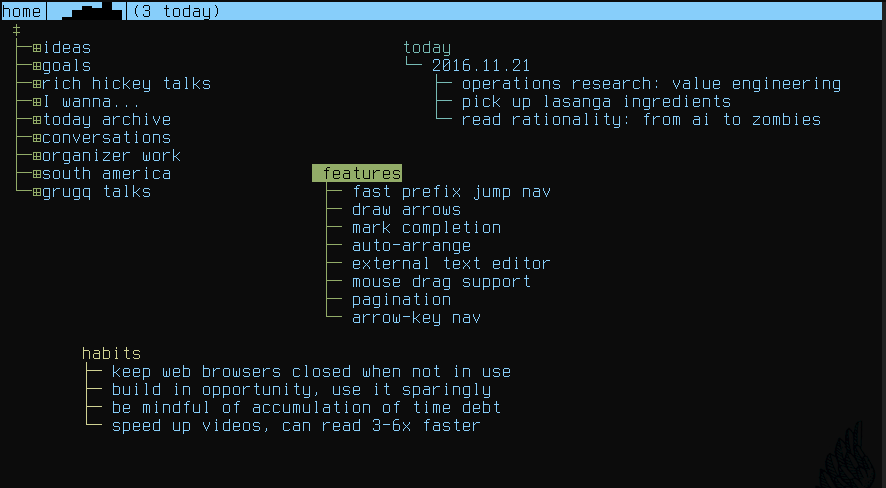886x488 pixels.
Task: Expand the collapsed ideas node icon
Action: 37,48
